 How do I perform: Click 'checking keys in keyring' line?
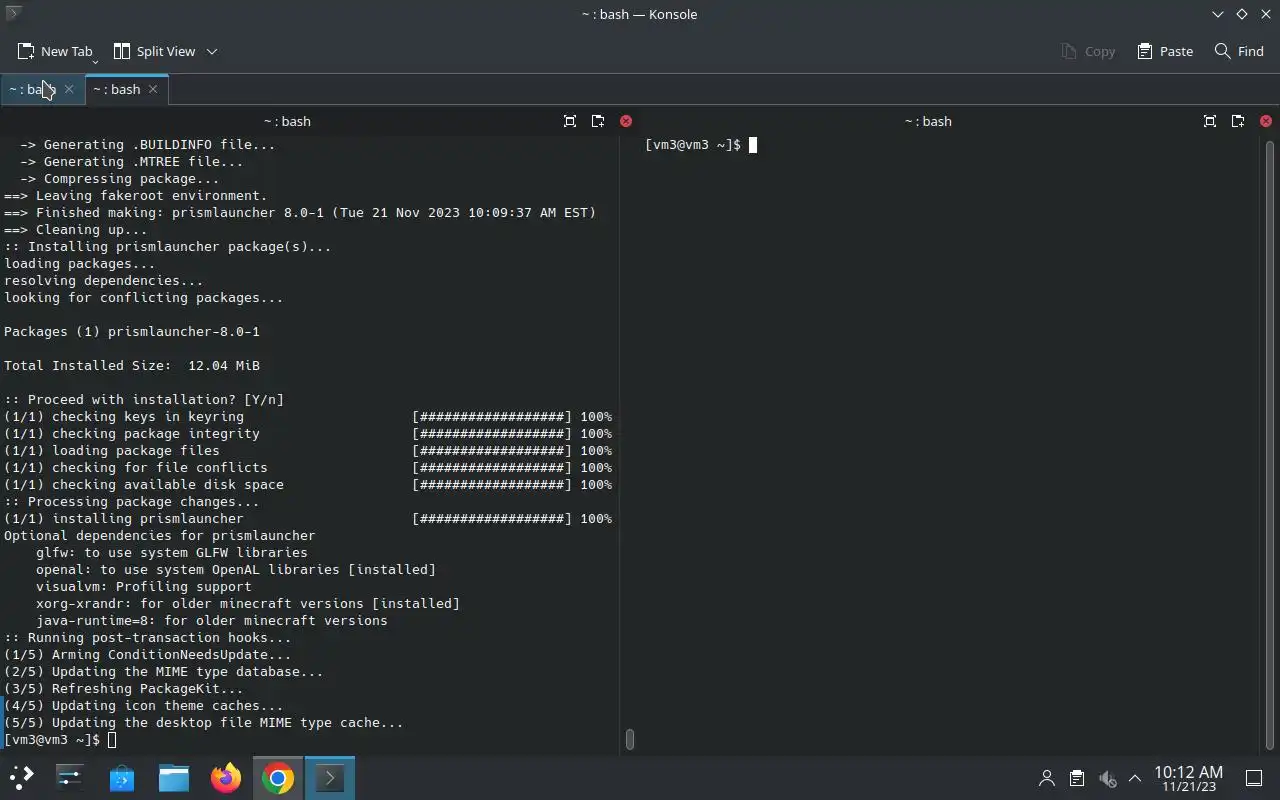tap(308, 417)
